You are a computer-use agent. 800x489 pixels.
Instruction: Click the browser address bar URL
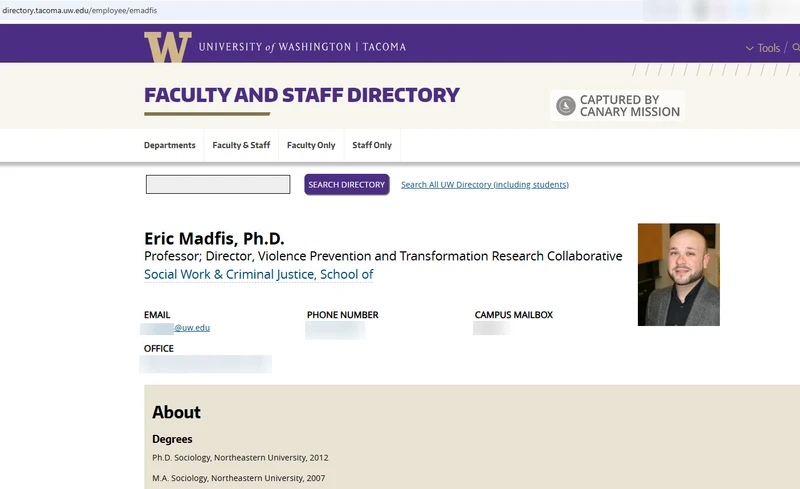(x=80, y=10)
